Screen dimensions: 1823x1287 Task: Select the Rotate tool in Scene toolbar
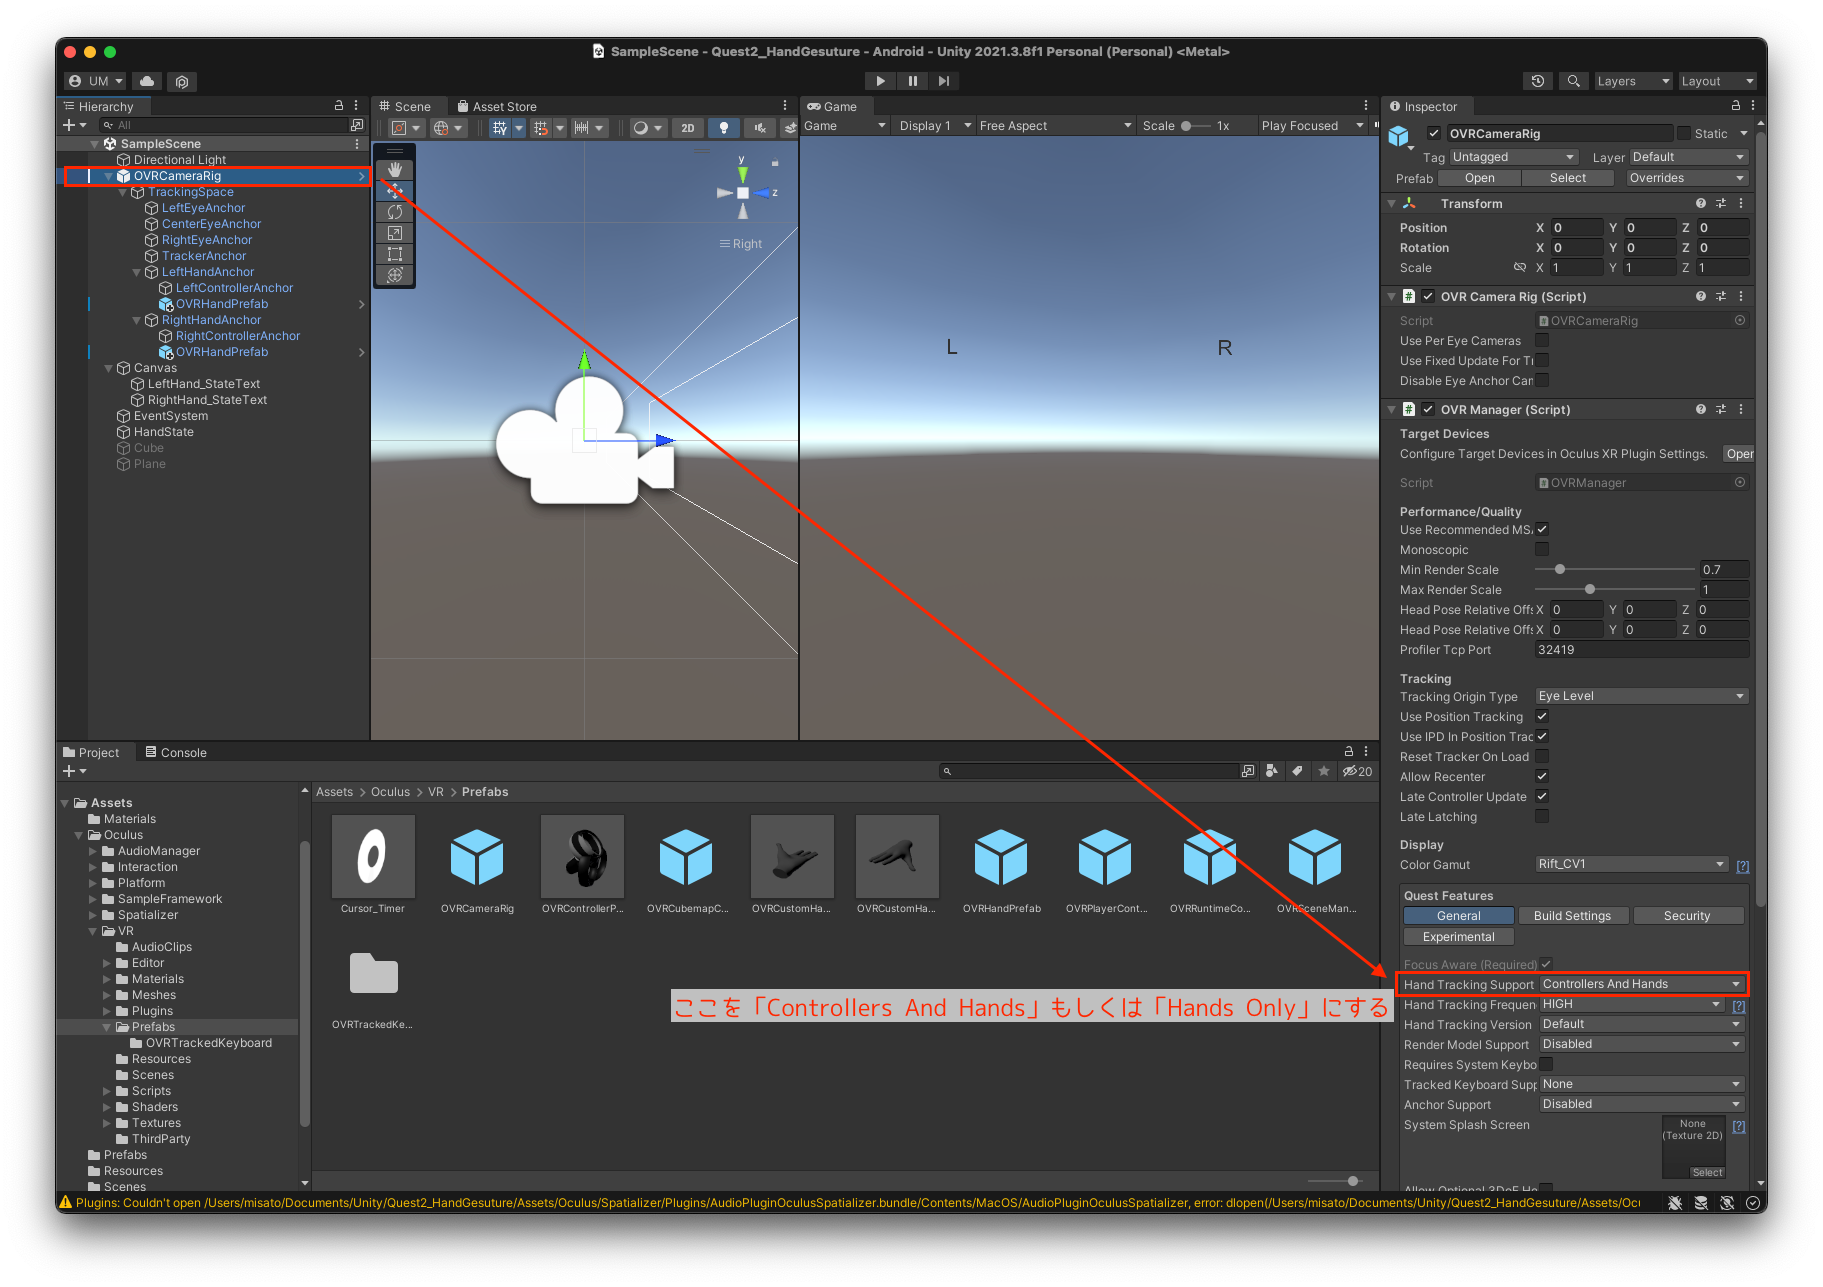395,212
